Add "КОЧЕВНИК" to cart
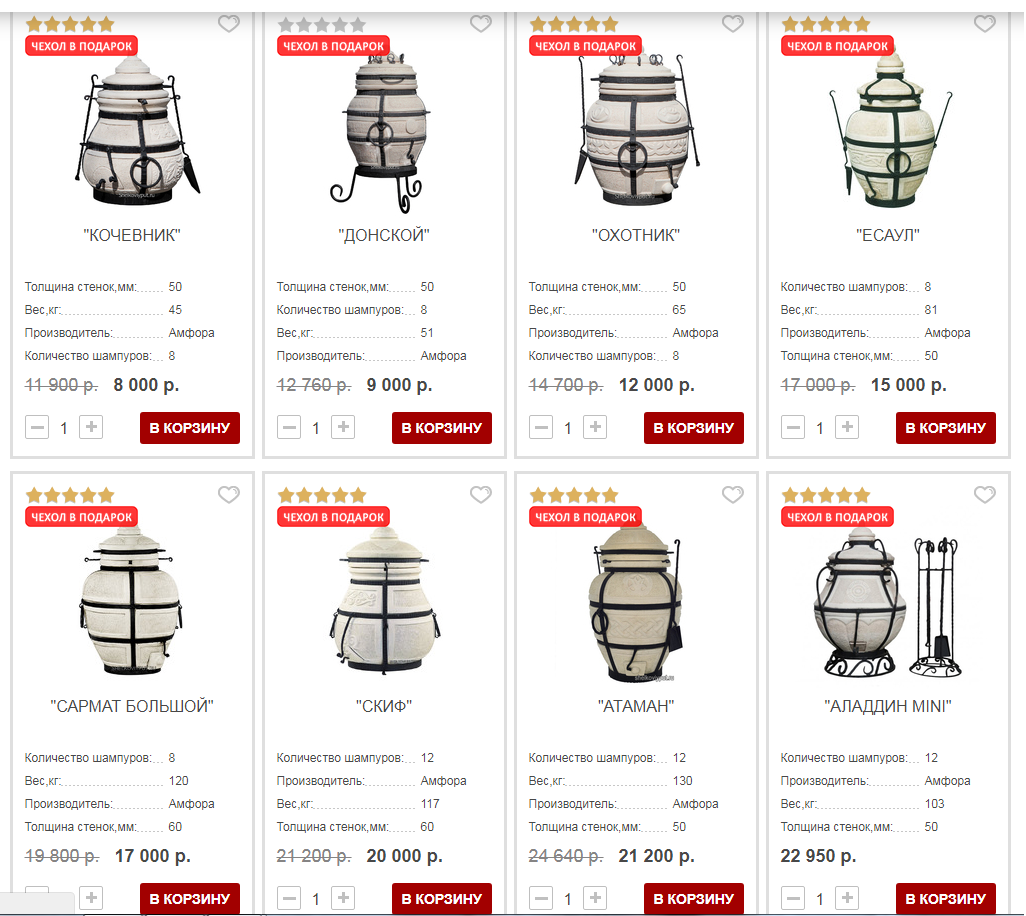Viewport: 1026px width, 916px height. click(x=190, y=428)
